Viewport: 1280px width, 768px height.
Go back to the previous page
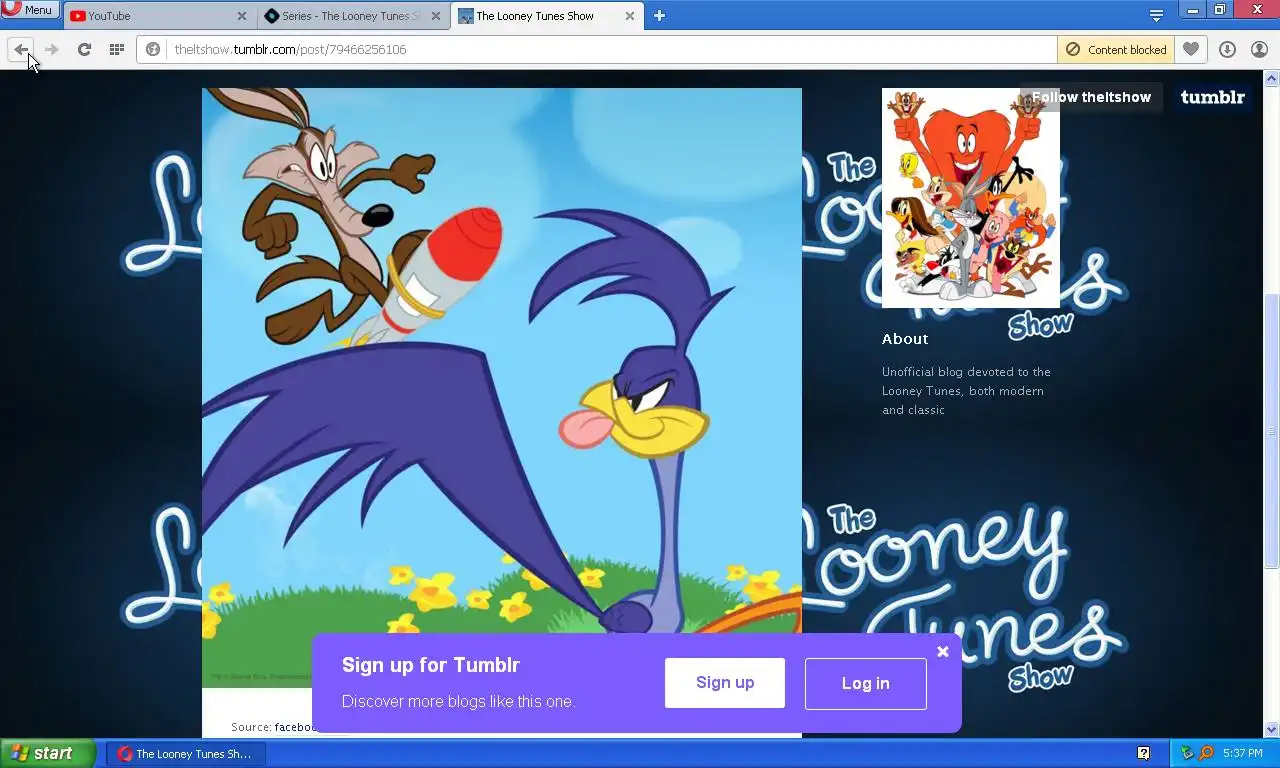(x=21, y=49)
